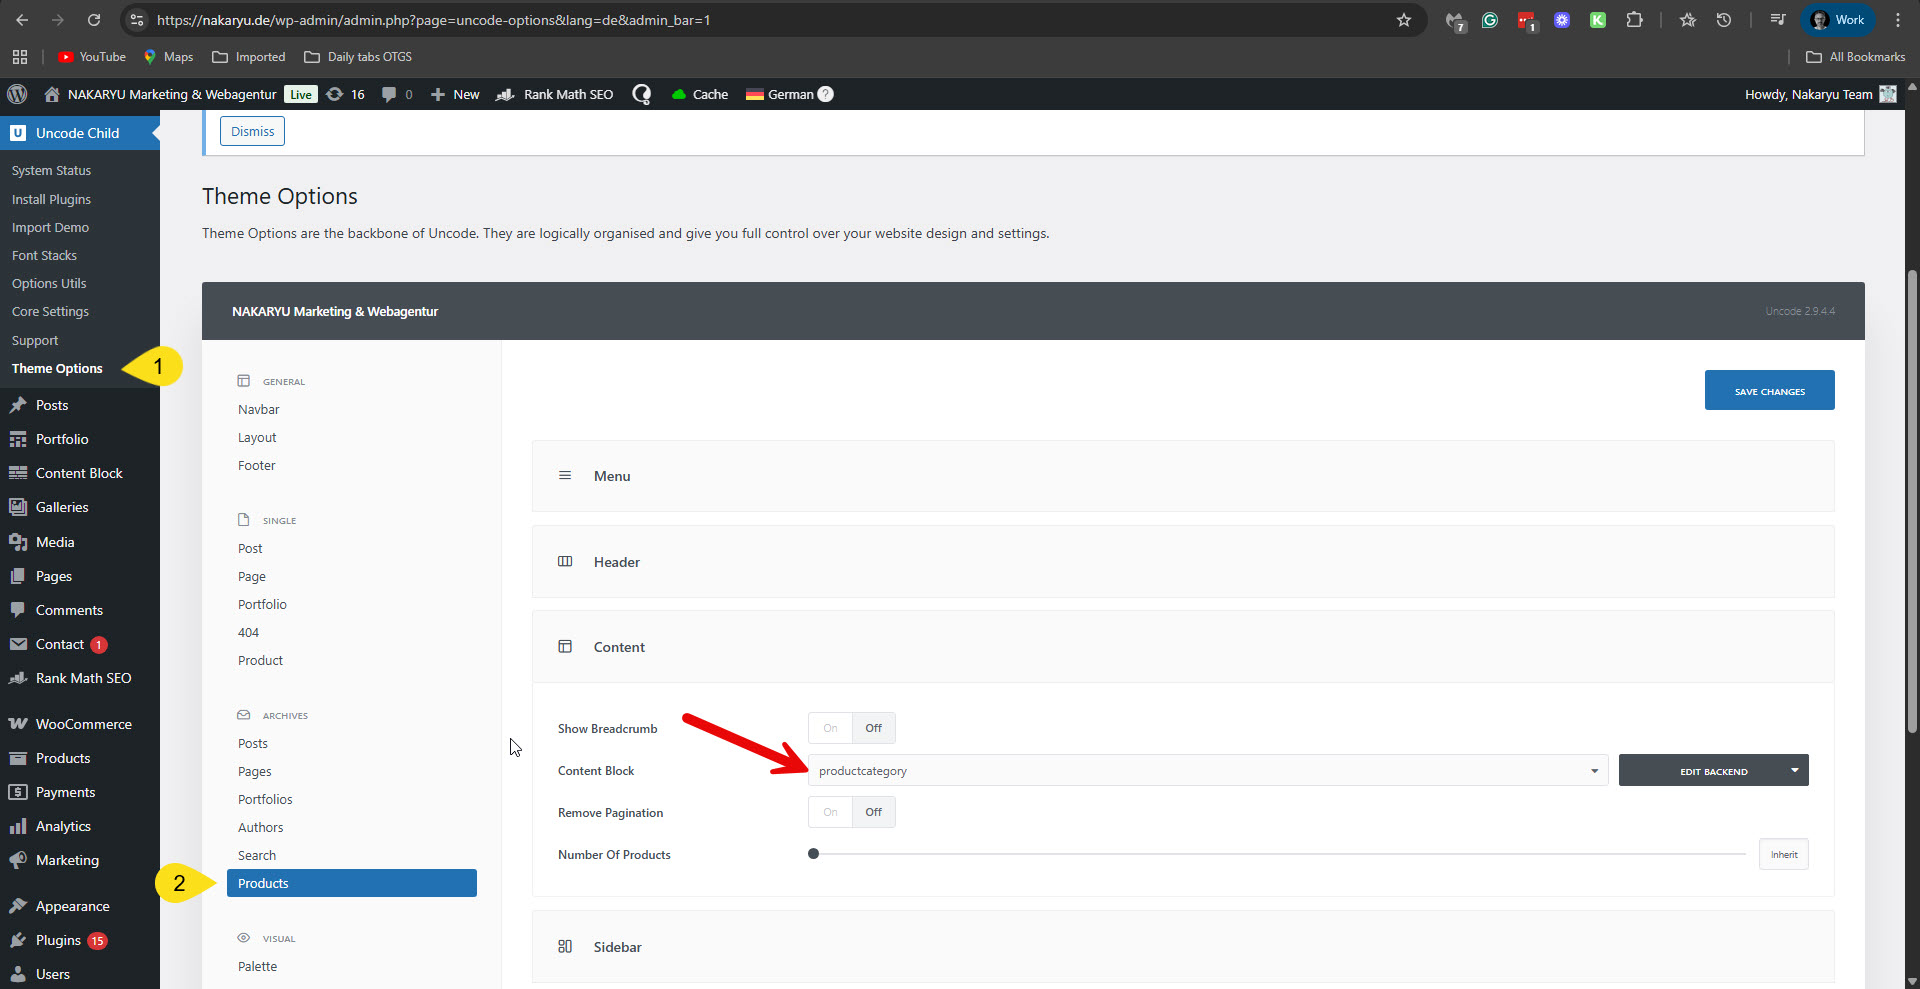The image size is (1920, 989).
Task: Open the comments bubble icon in admin bar
Action: (x=389, y=94)
